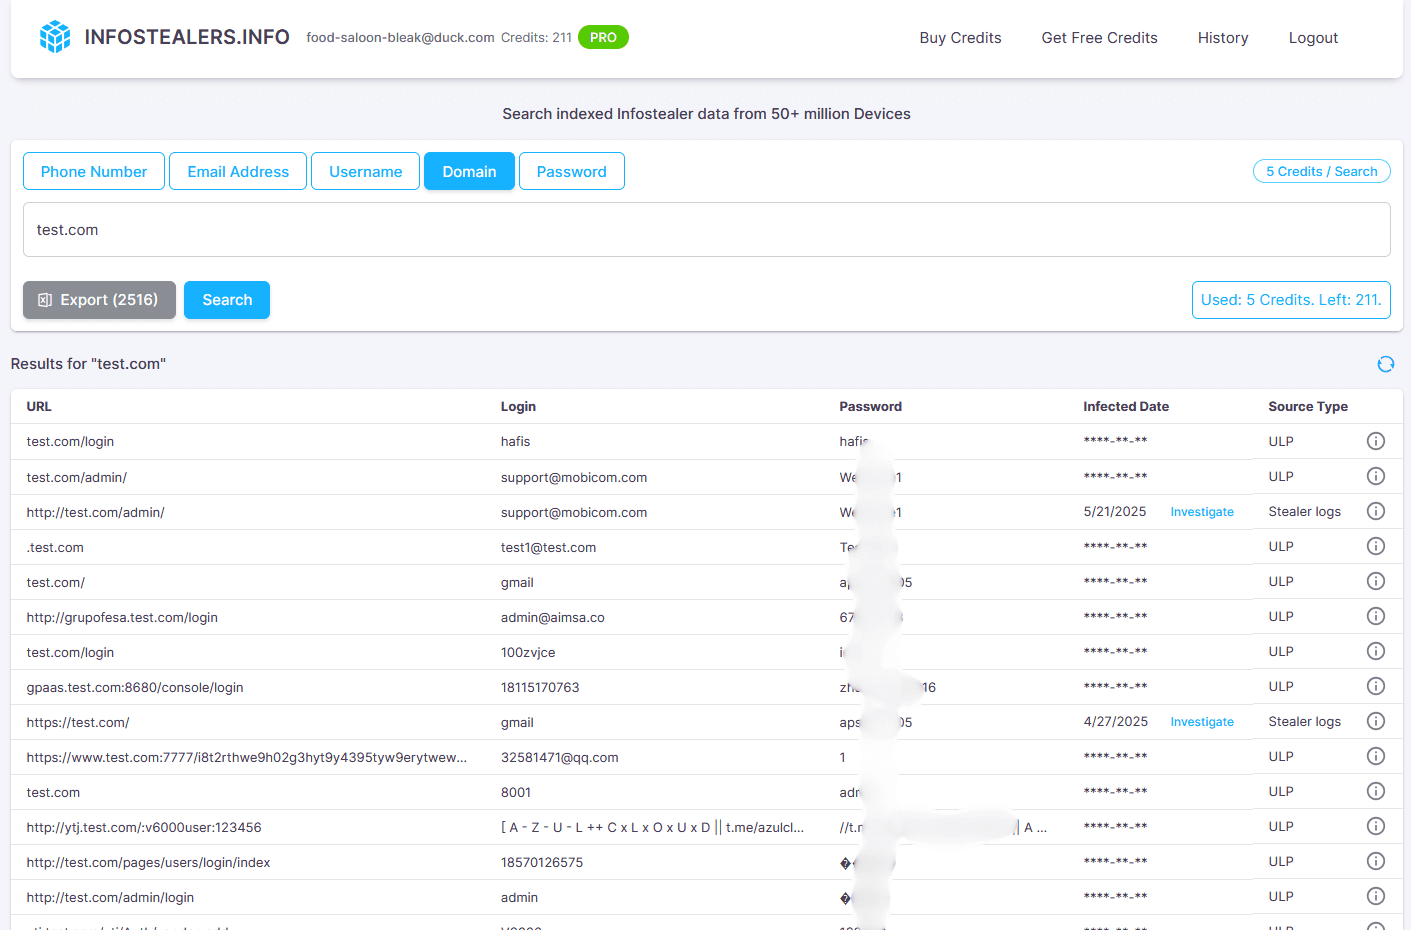Log out of the account
Screen dimensions: 1411x930
pos(1313,38)
